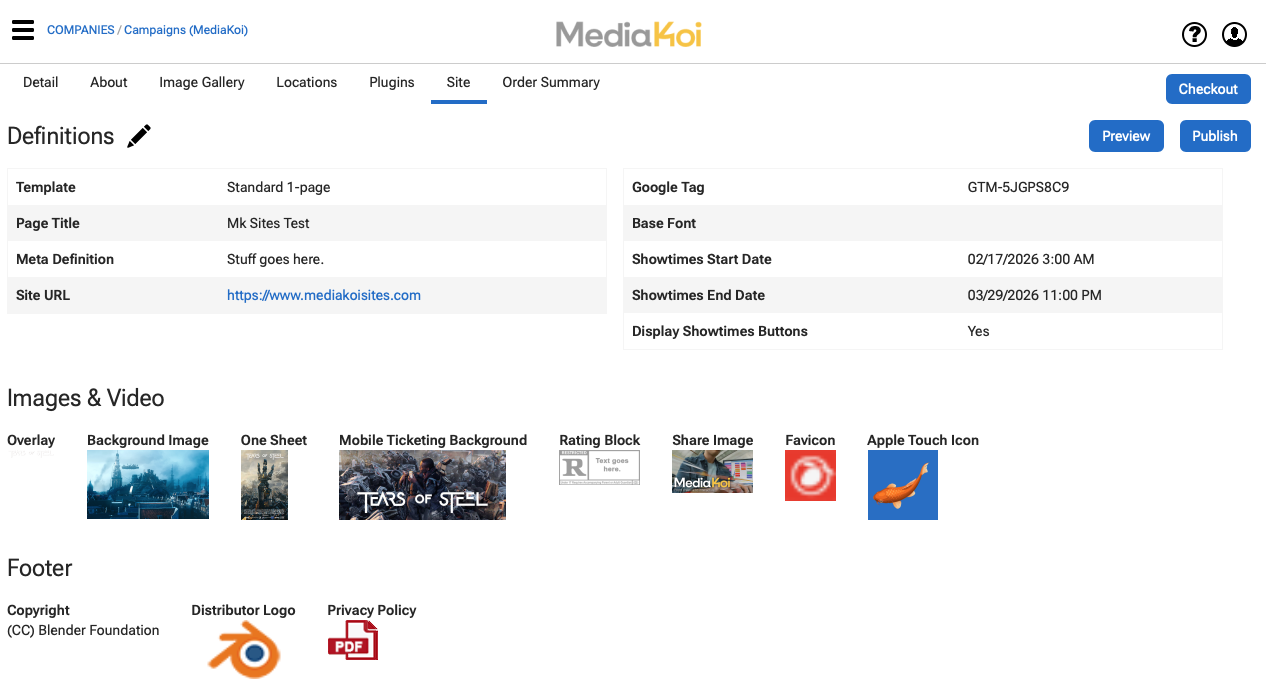Open the Overlay image thumbnail
The width and height of the screenshot is (1266, 693).
tap(30, 454)
